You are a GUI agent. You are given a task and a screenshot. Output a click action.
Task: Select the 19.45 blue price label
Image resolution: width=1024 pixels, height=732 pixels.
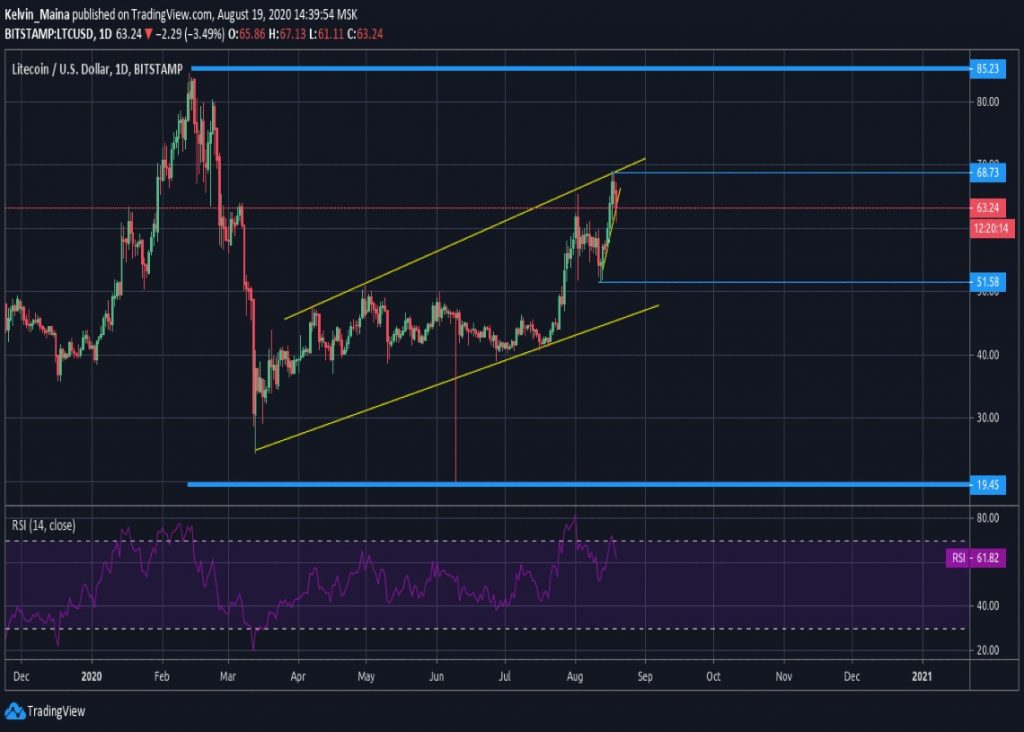[987, 485]
